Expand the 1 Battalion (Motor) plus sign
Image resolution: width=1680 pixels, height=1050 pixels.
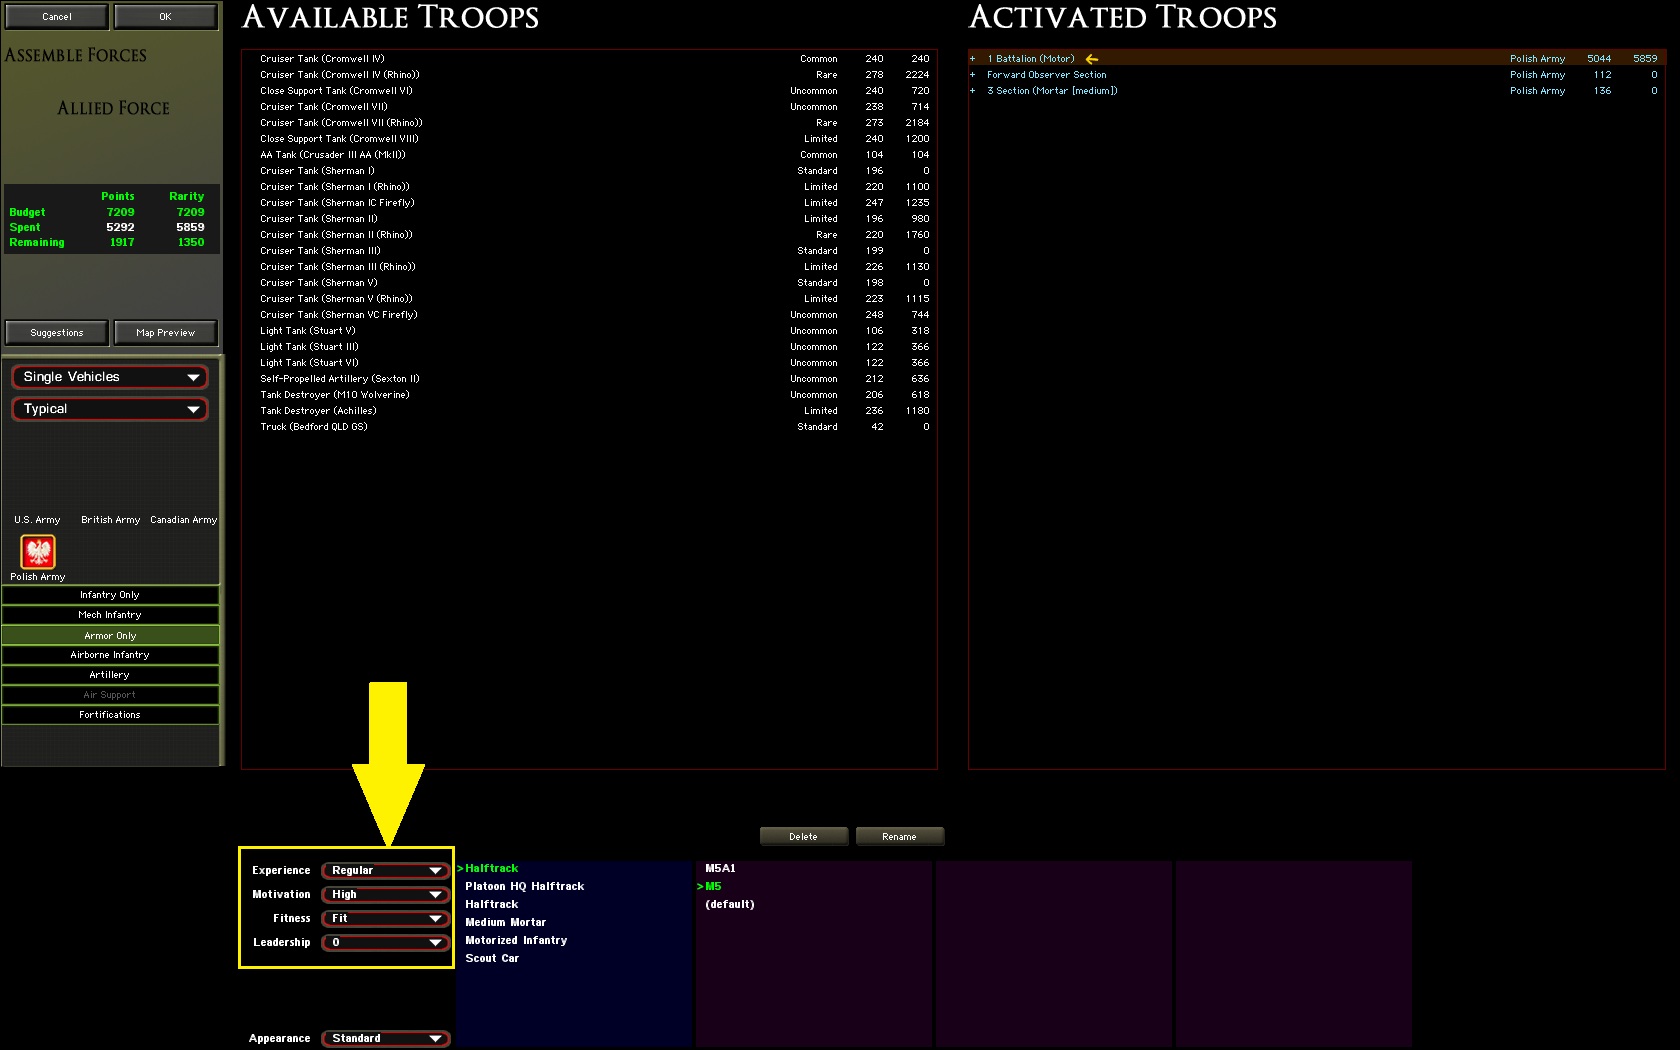point(972,59)
